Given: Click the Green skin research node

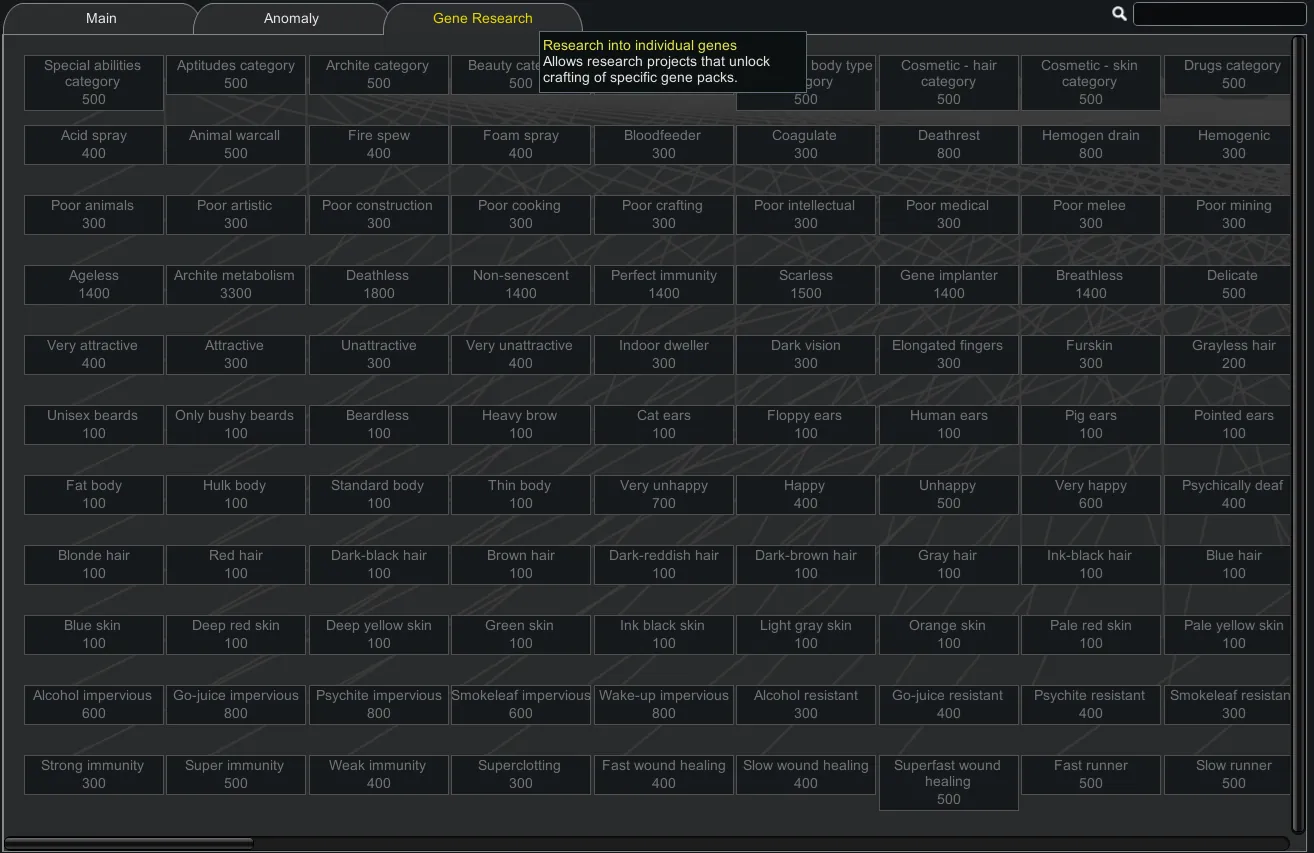Looking at the screenshot, I should click(521, 634).
